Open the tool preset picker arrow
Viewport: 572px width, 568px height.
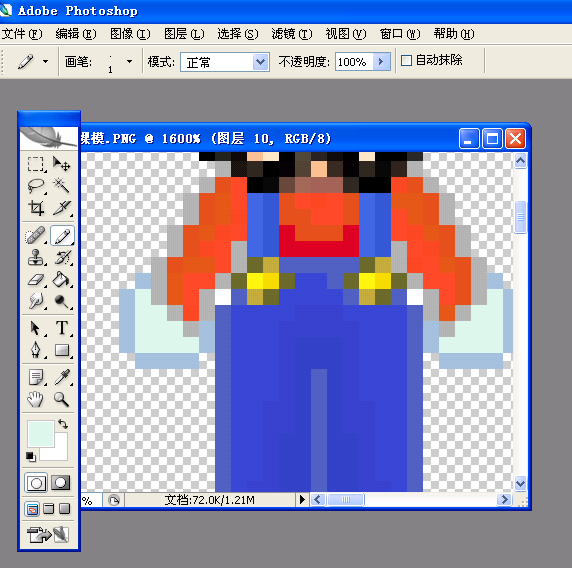point(45,61)
